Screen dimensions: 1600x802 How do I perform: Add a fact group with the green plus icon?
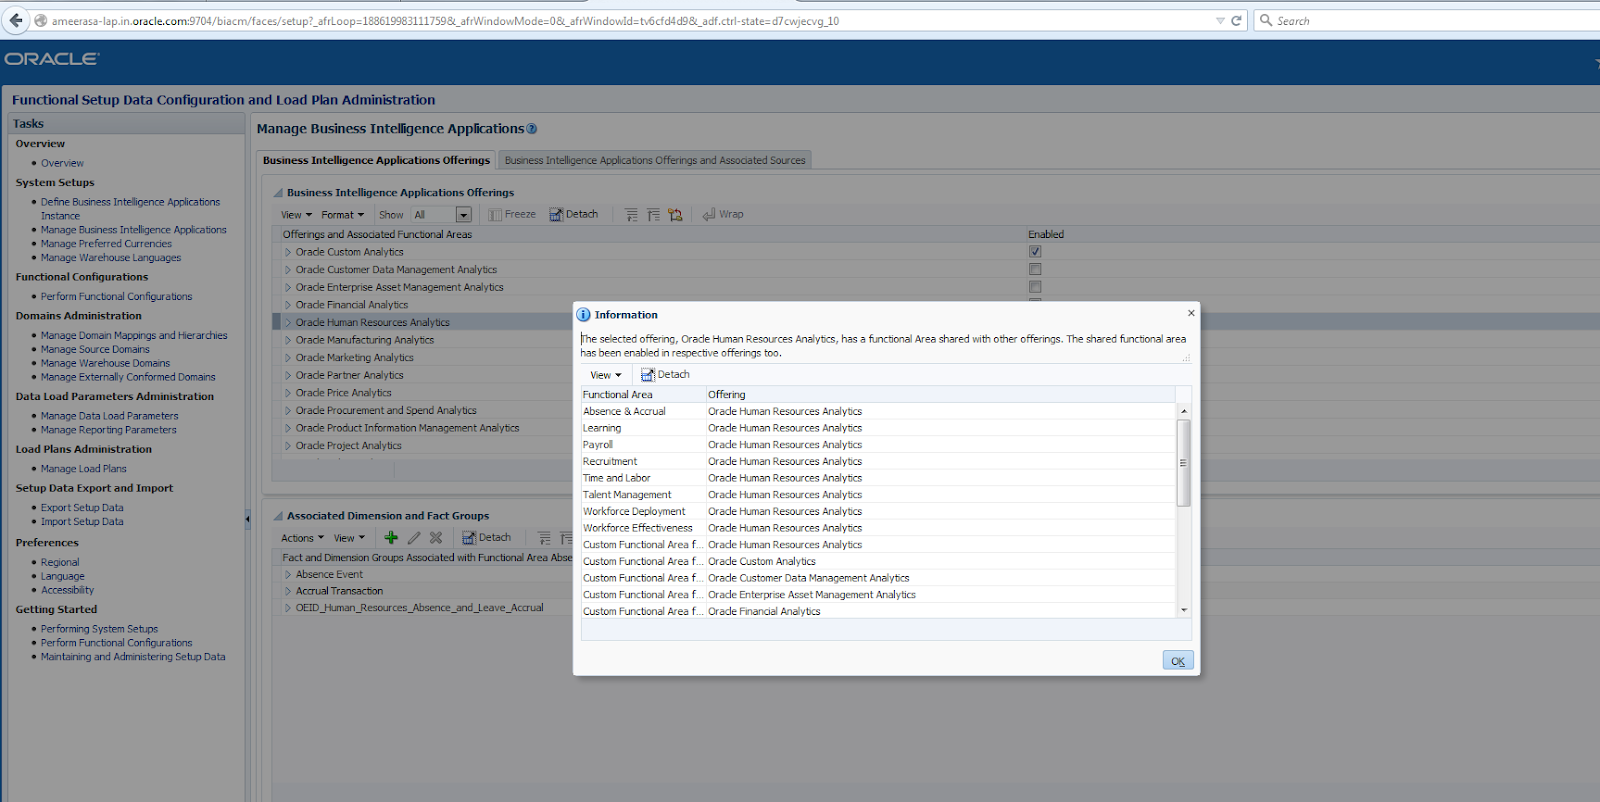click(391, 537)
